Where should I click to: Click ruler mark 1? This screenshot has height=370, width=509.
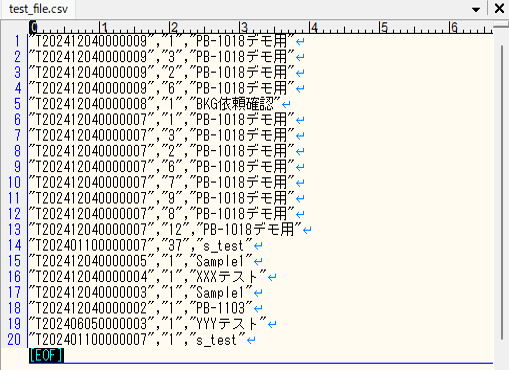pos(104,27)
